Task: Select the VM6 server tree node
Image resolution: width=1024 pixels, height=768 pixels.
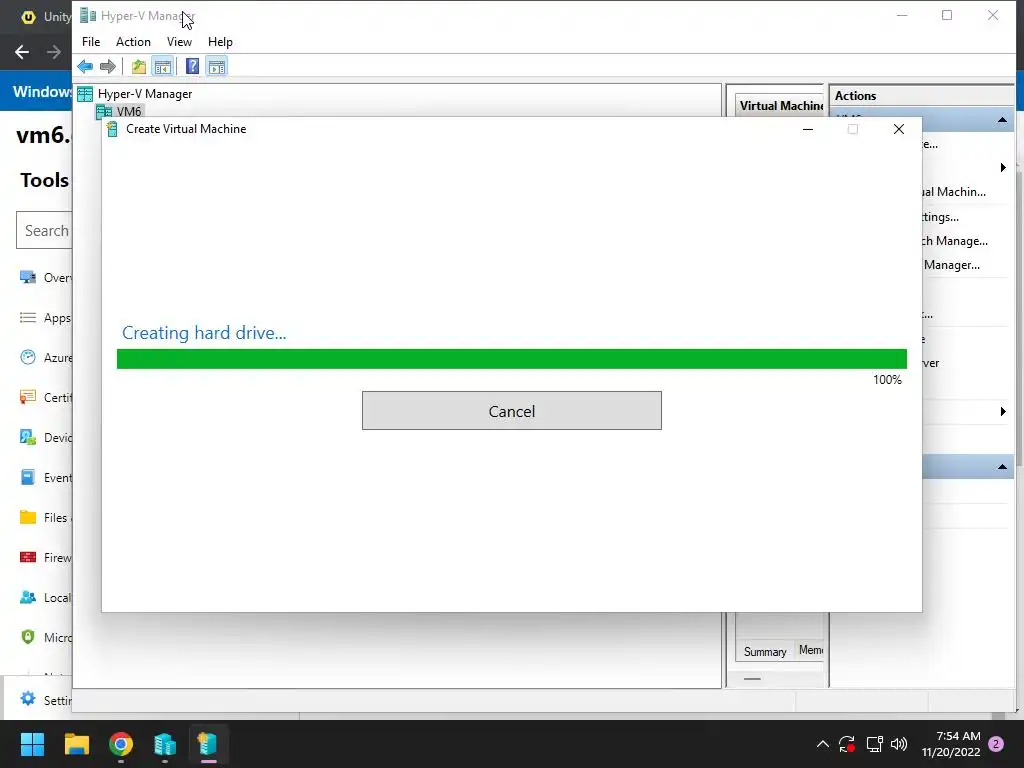Action: 120,111
